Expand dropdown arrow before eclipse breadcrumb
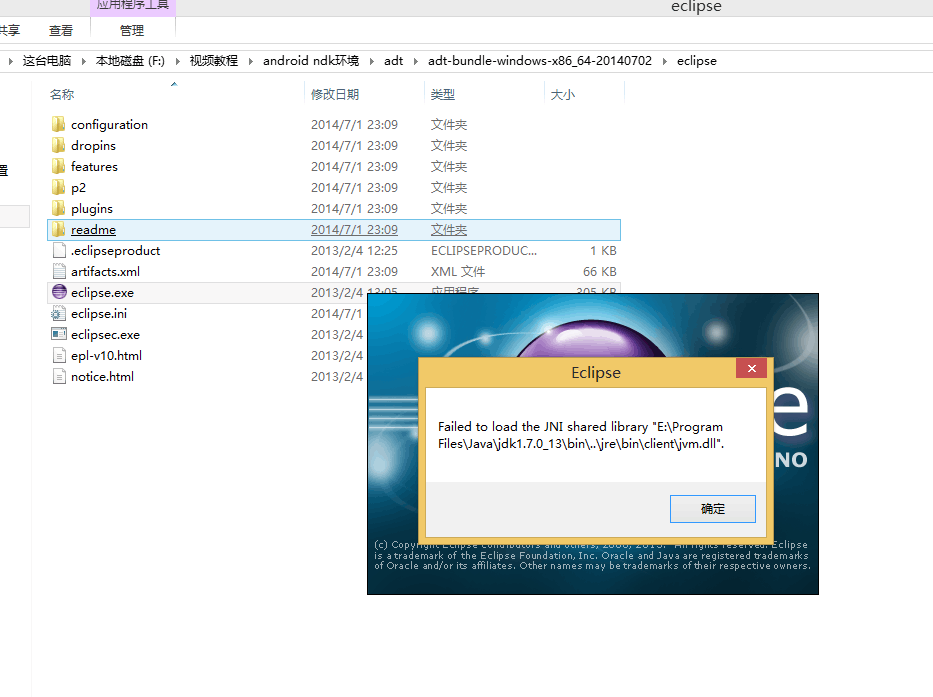 (x=665, y=61)
